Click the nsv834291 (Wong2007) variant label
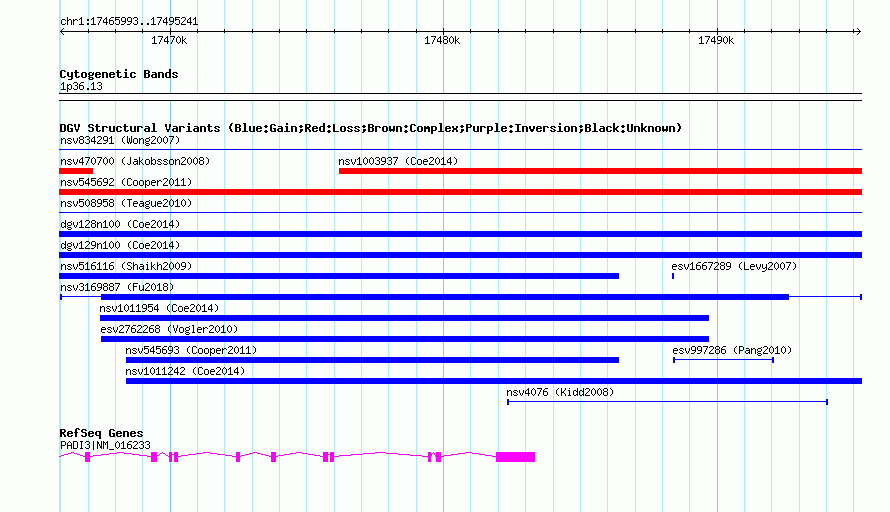Image resolution: width=890 pixels, height=512 pixels. pyautogui.click(x=120, y=140)
